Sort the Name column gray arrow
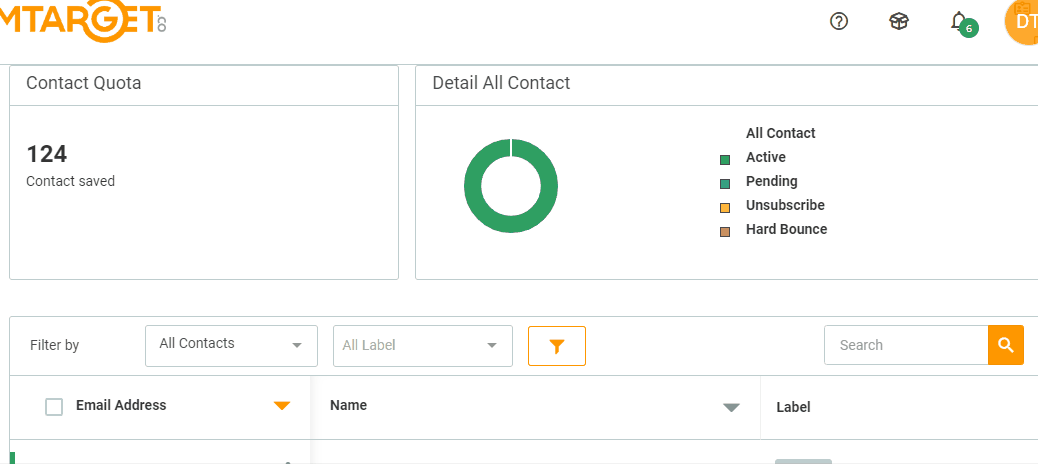The width and height of the screenshot is (1038, 464). coord(731,407)
